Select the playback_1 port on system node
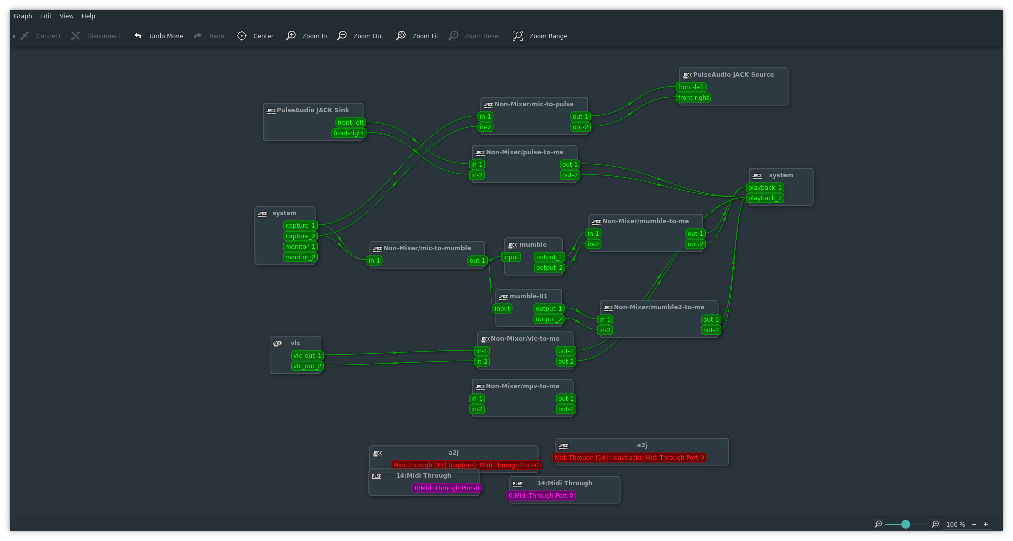 click(765, 187)
